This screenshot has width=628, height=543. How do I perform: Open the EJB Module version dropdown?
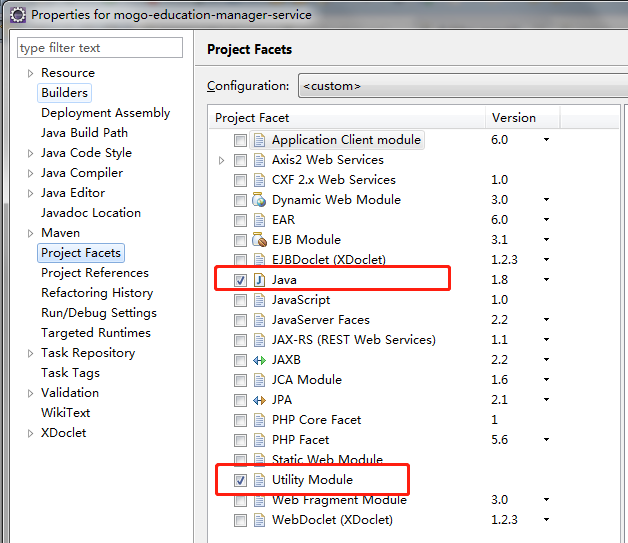(546, 239)
